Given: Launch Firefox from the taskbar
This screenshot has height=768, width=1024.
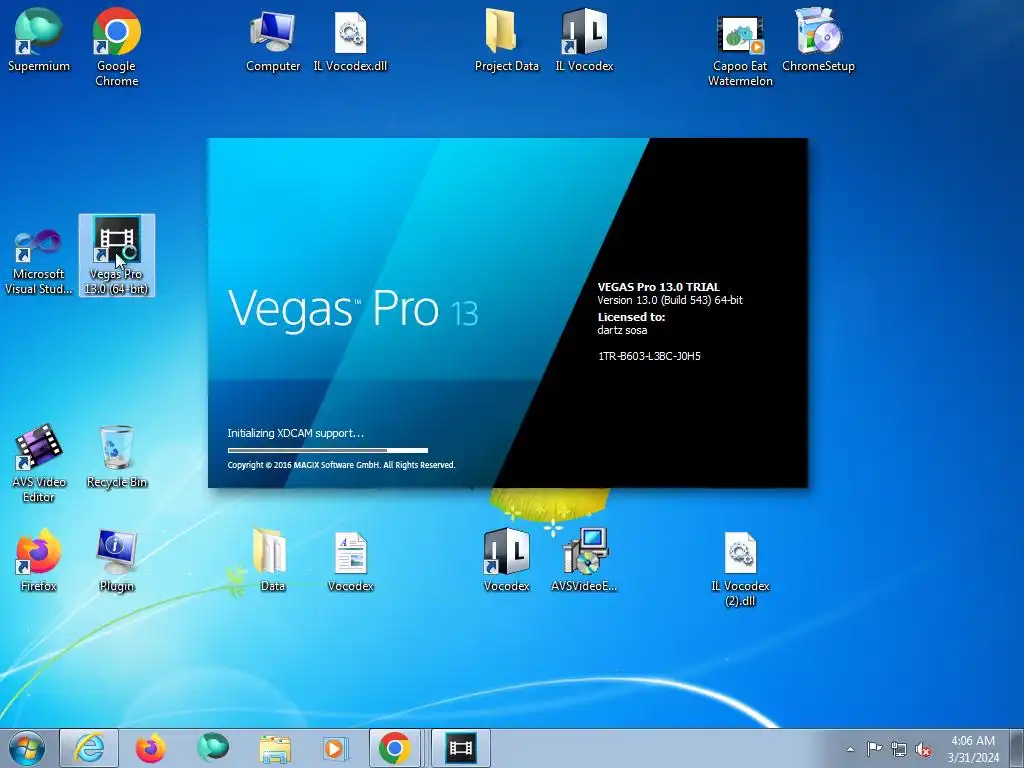Looking at the screenshot, I should [150, 748].
